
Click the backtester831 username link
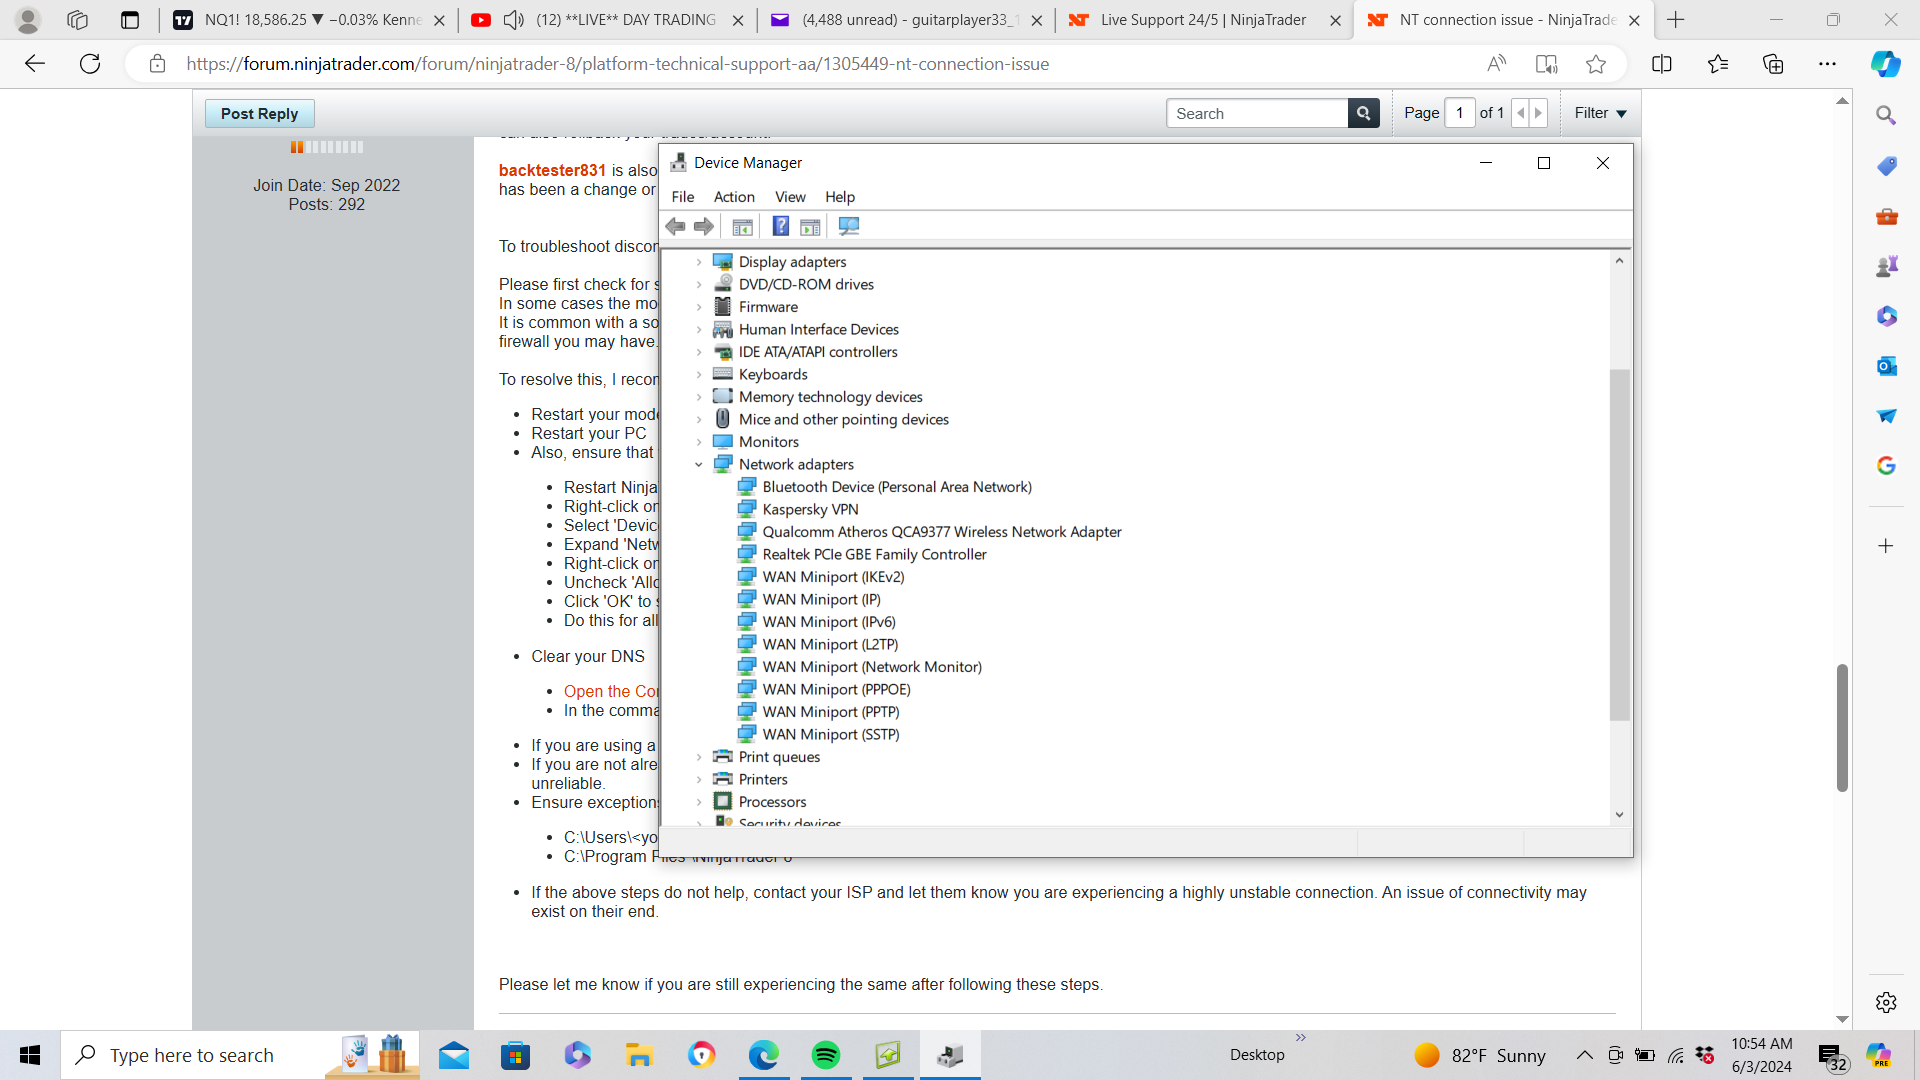(552, 171)
